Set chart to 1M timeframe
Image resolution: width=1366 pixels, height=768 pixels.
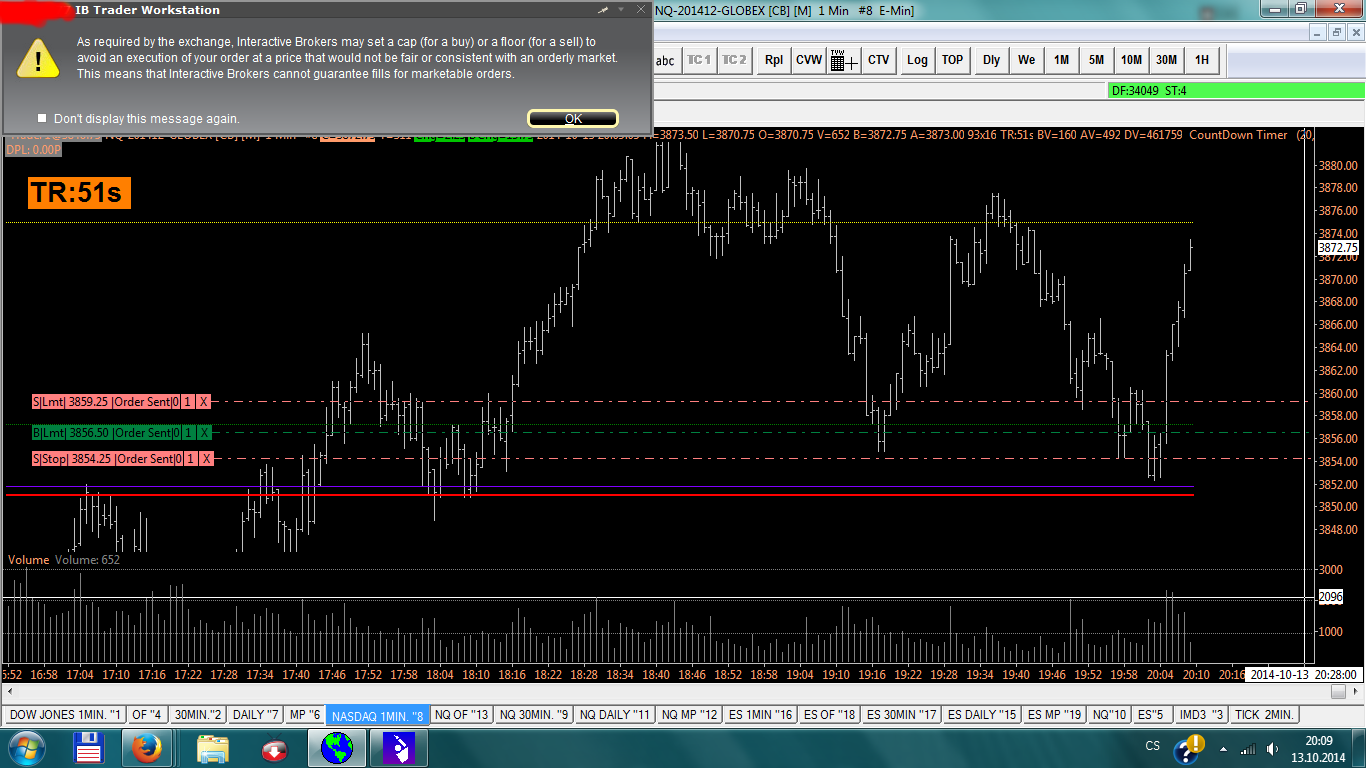(1062, 60)
